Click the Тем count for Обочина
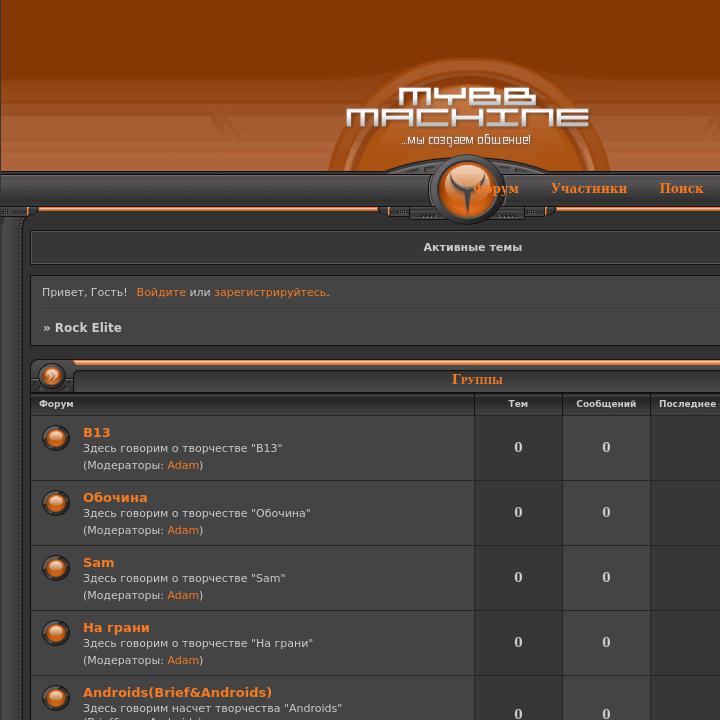The height and width of the screenshot is (720, 720). point(518,512)
